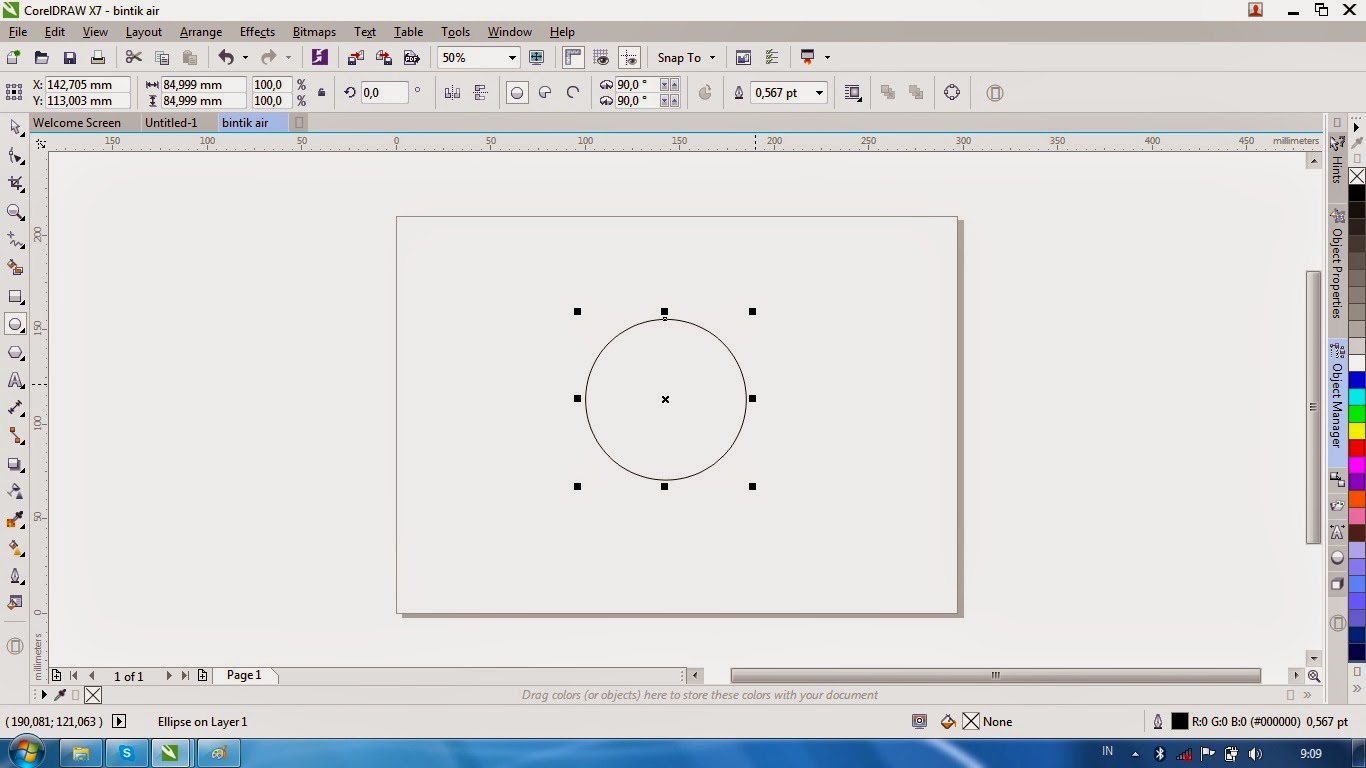
Task: Undo the last action
Action: [x=226, y=58]
